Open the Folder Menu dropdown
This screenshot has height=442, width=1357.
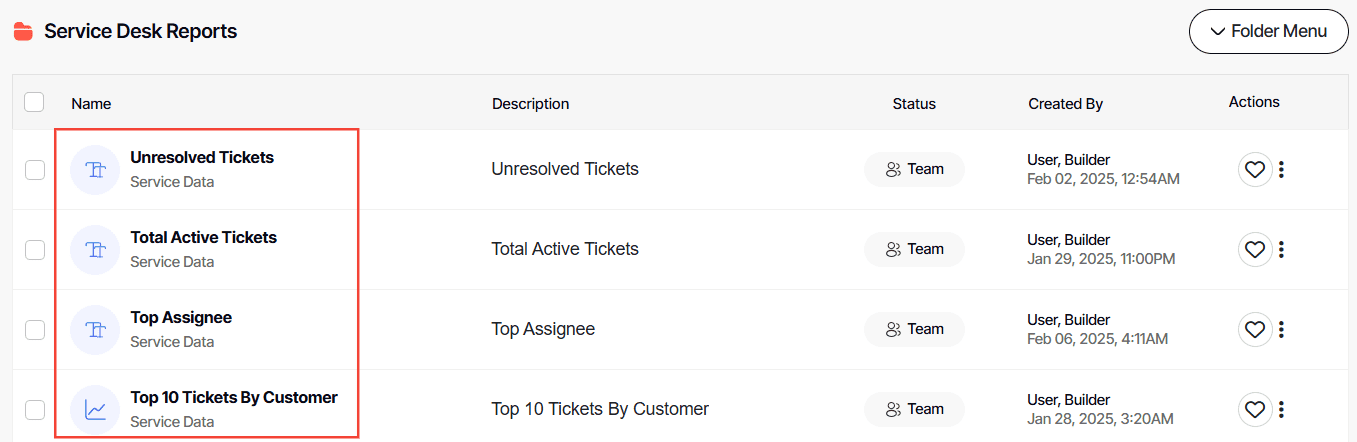pyautogui.click(x=1268, y=31)
